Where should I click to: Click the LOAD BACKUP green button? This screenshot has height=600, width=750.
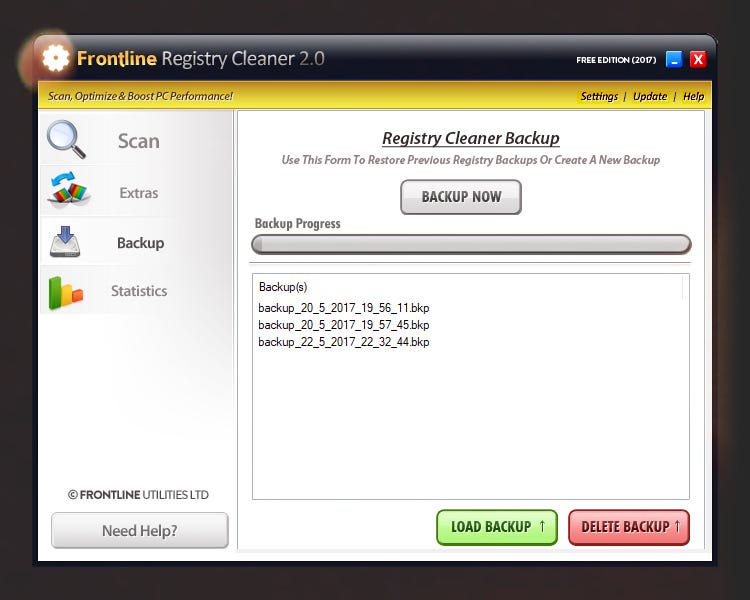click(497, 527)
